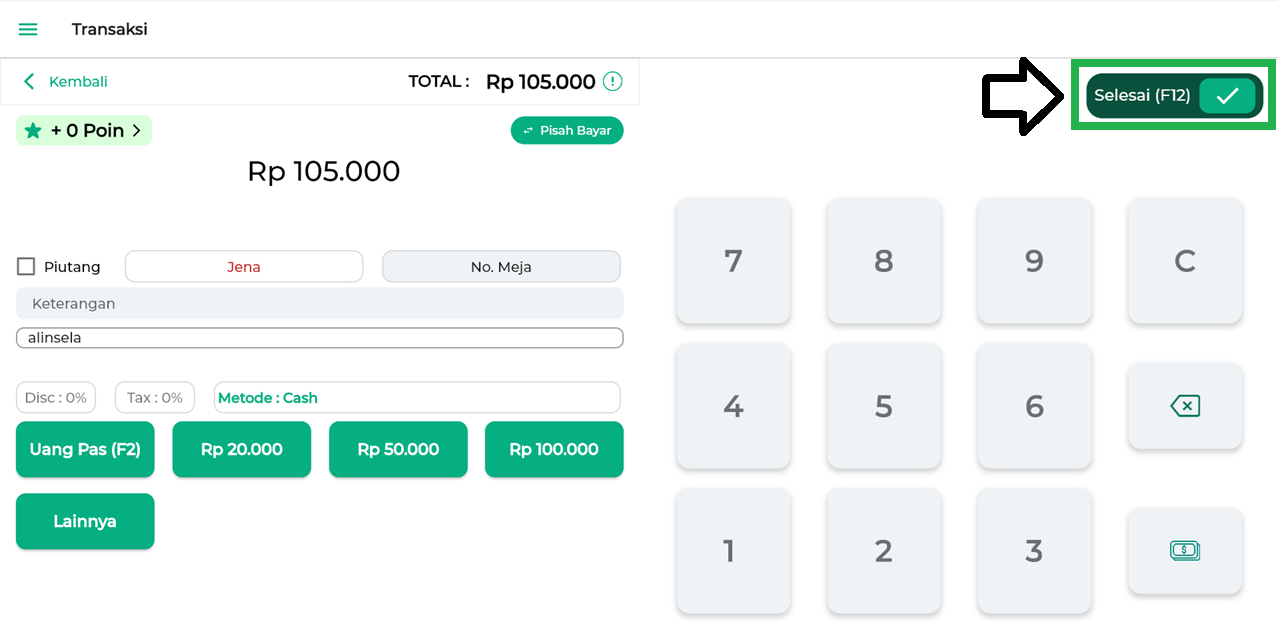Click the Pisah Bayar split button
1278x626 pixels.
[x=567, y=131]
